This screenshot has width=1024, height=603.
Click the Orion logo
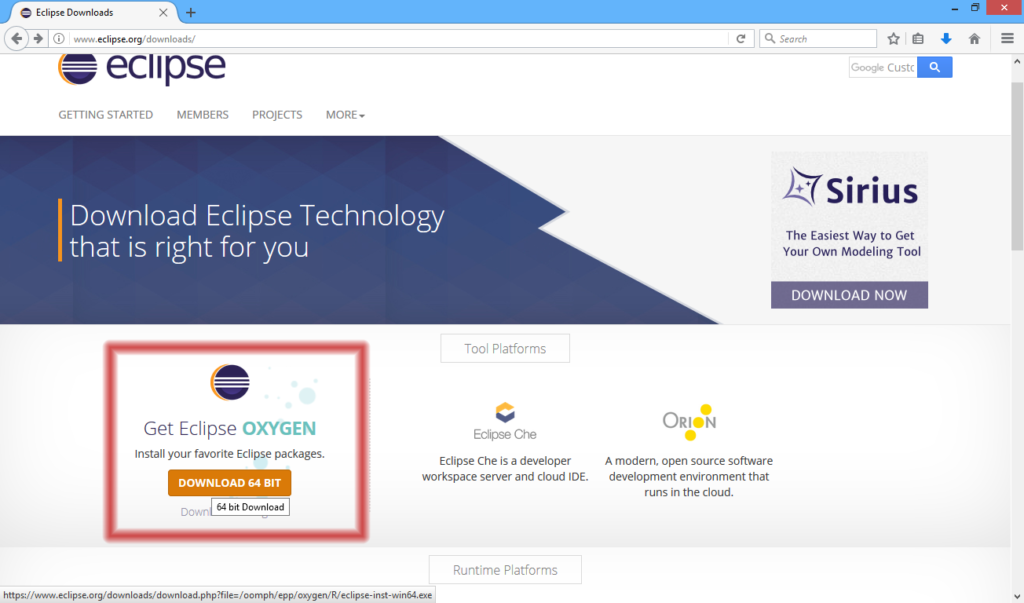click(689, 422)
